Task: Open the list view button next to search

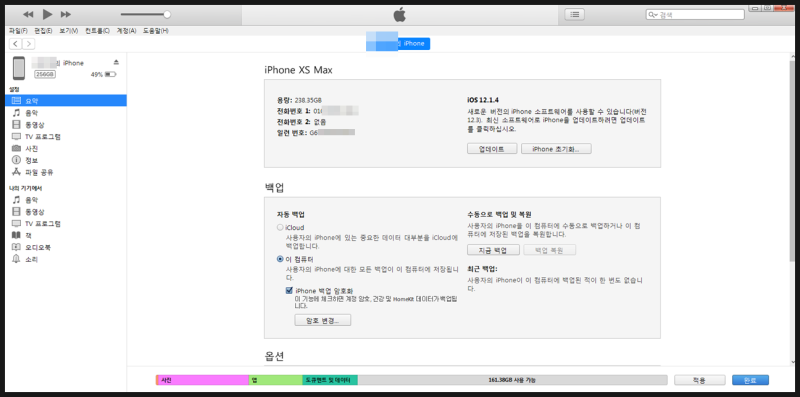Action: [x=574, y=14]
